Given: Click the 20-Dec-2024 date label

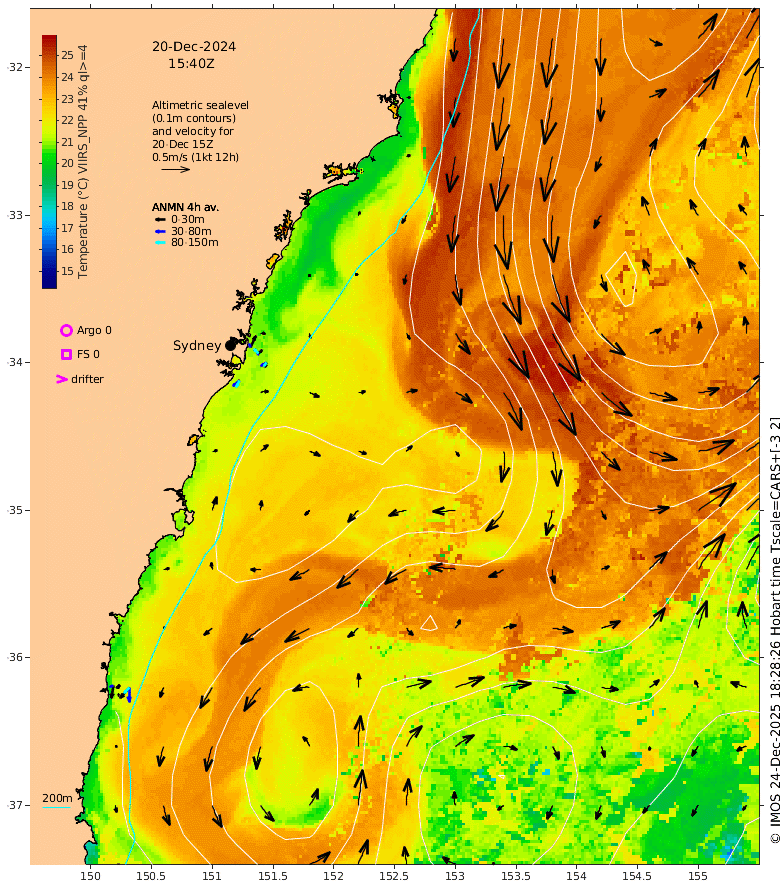Looking at the screenshot, I should pyautogui.click(x=194, y=47).
